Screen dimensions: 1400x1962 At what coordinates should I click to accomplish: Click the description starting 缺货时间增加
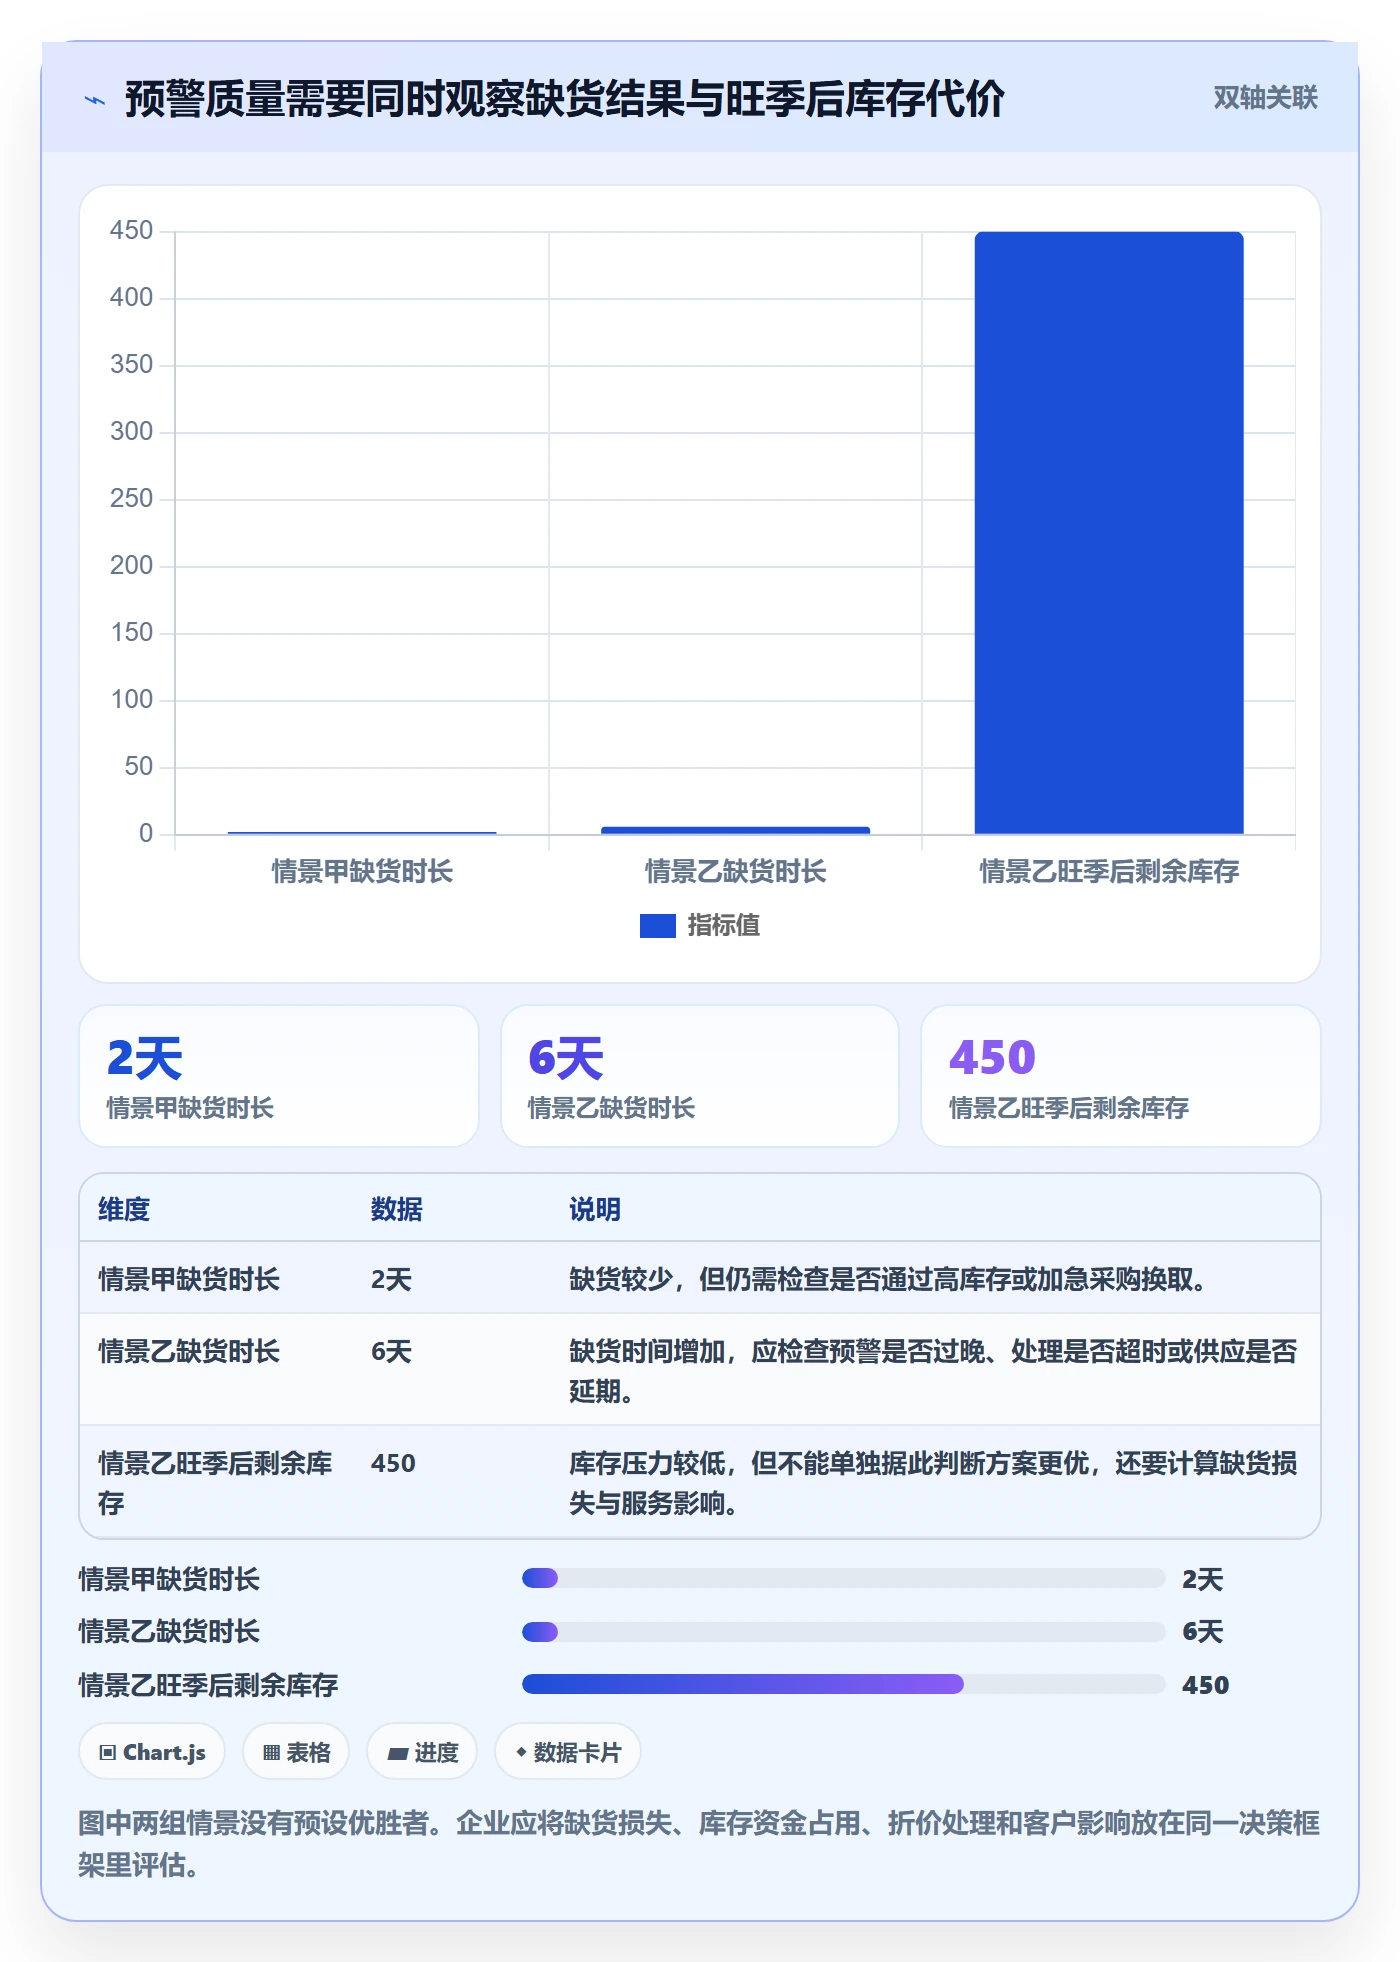[x=933, y=1371]
